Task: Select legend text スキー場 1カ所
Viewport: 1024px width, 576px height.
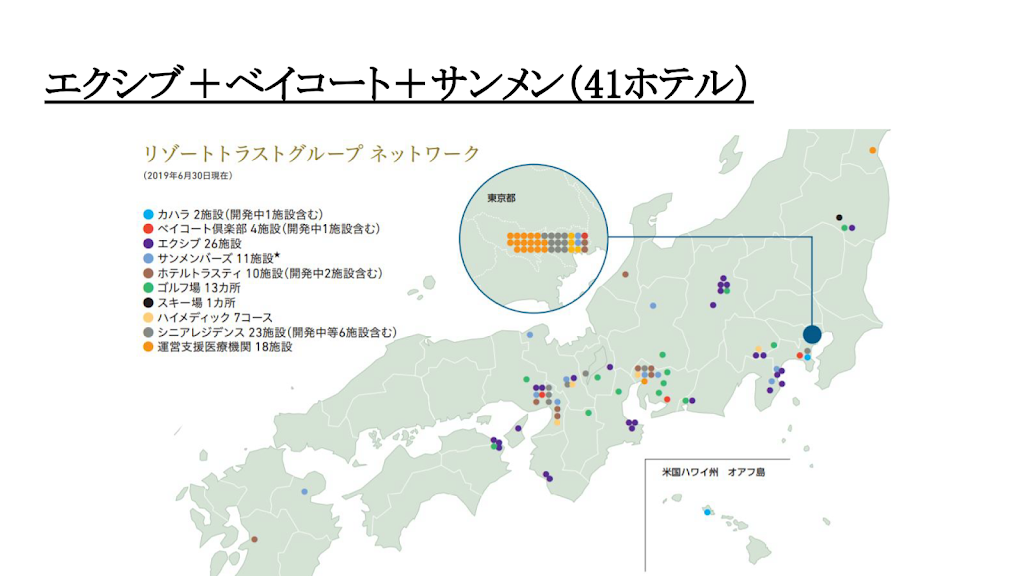Action: 196,303
